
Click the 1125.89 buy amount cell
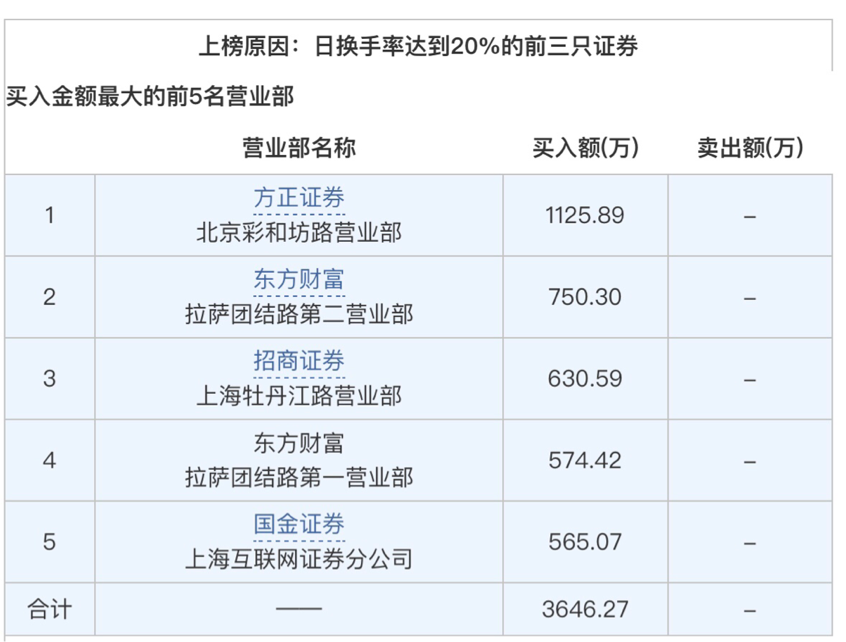[x=585, y=215]
